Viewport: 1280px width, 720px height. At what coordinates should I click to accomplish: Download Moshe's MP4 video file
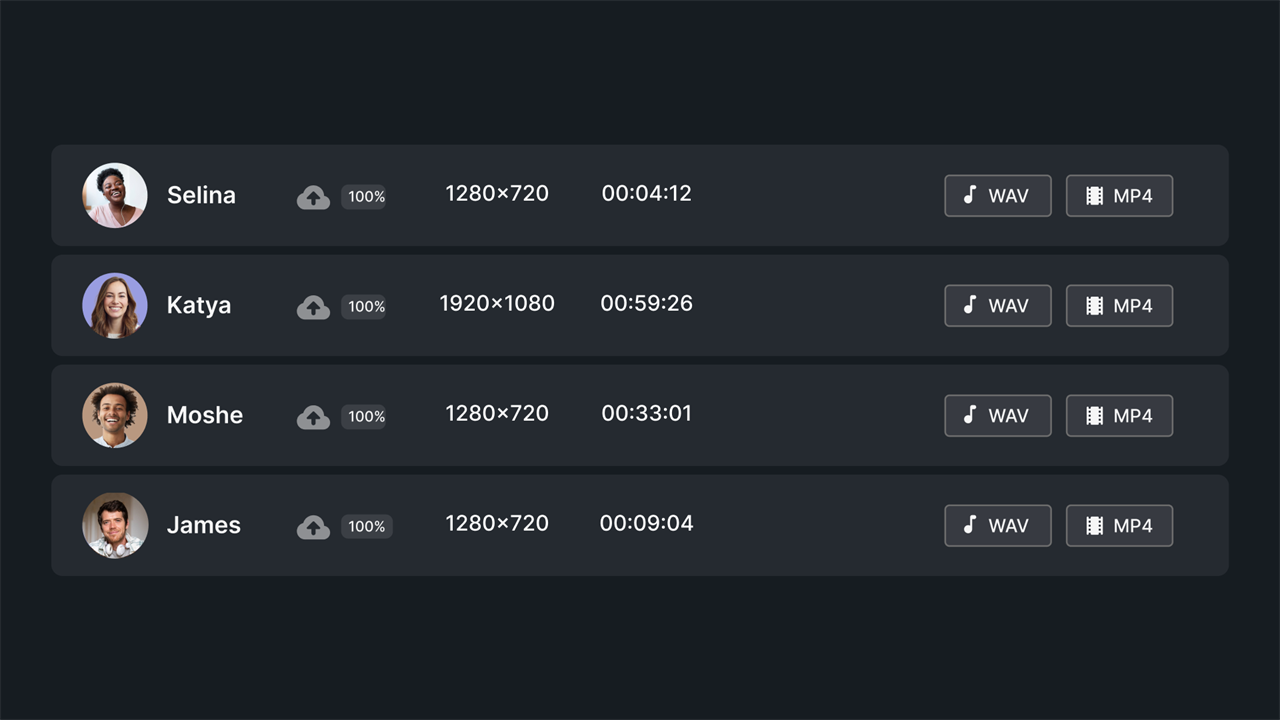[x=1119, y=416]
